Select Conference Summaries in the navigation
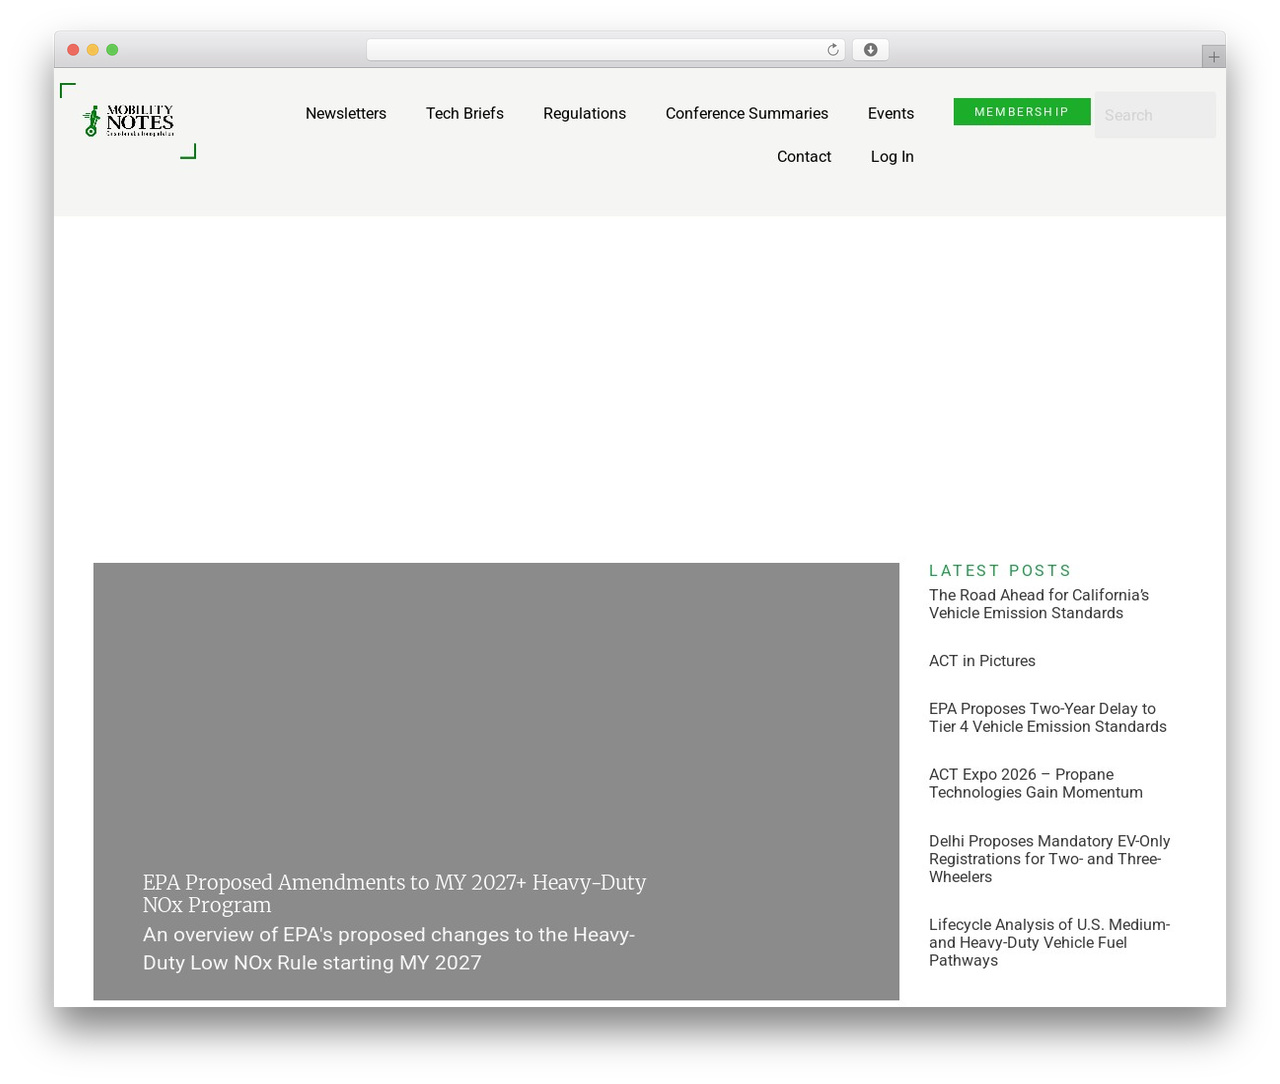Viewport: 1280px width, 1084px height. point(747,113)
